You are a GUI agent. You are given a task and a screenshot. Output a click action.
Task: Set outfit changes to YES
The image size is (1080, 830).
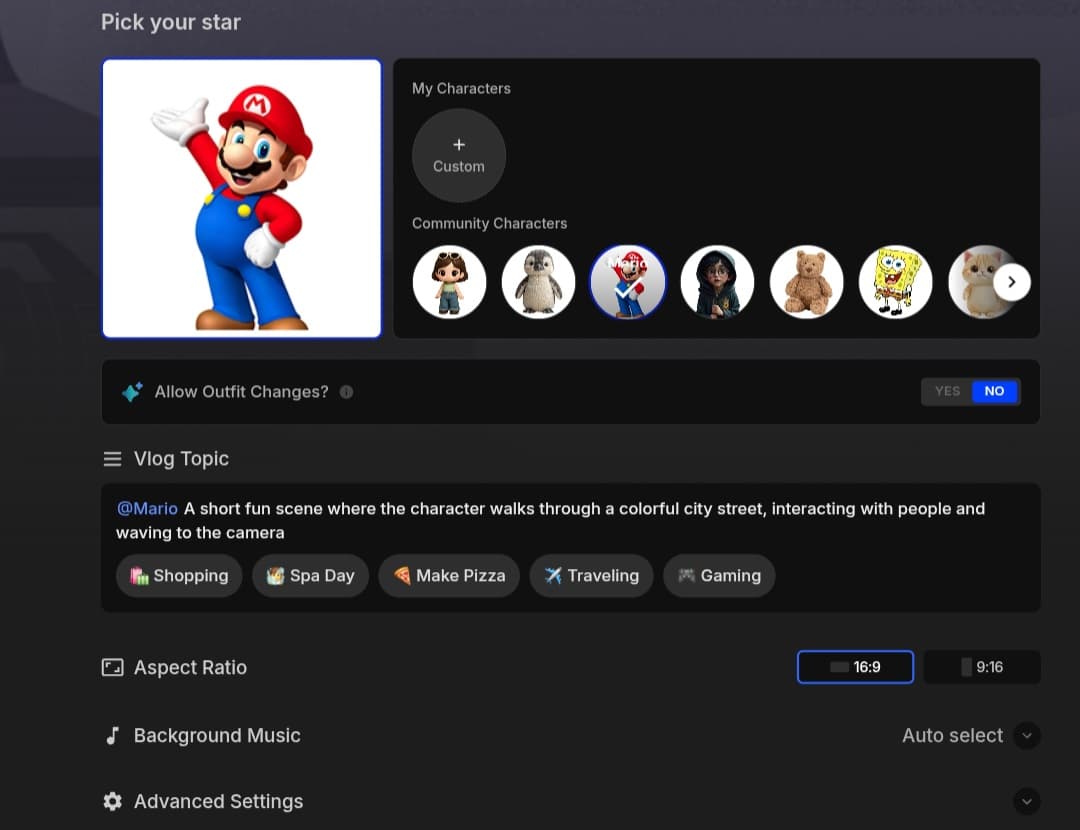tap(947, 391)
